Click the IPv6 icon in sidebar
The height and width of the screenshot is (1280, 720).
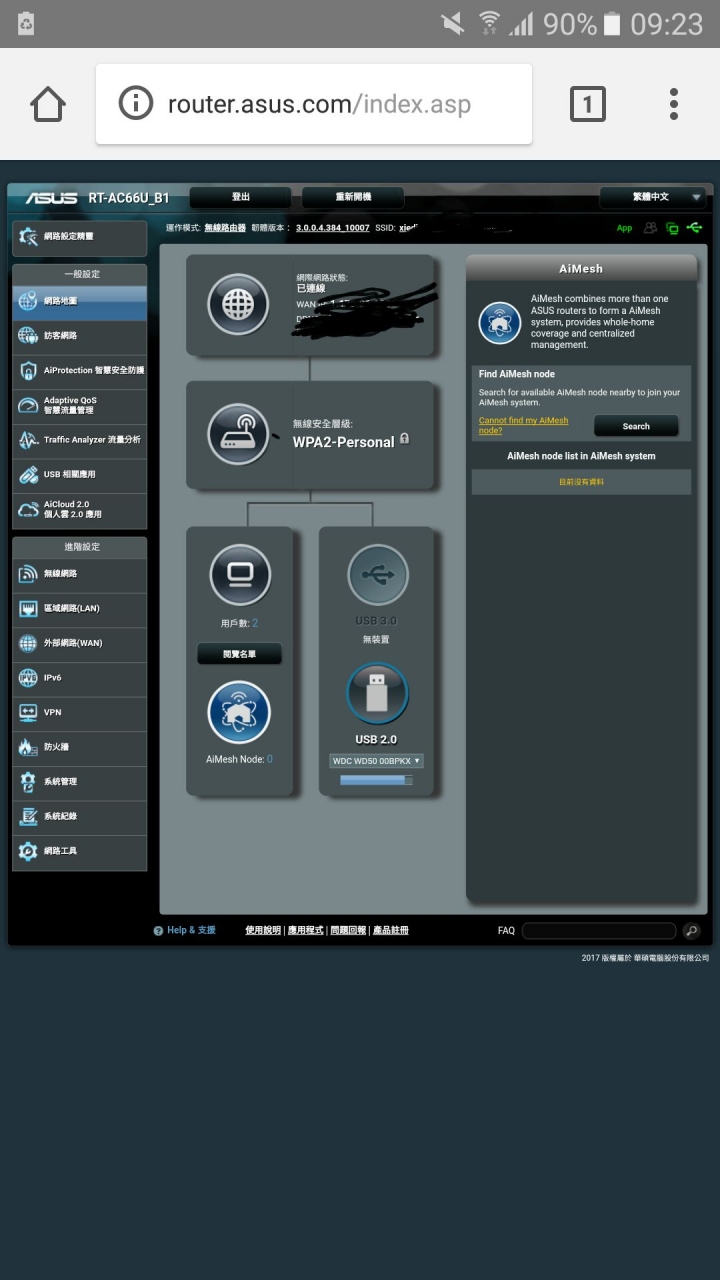28,678
